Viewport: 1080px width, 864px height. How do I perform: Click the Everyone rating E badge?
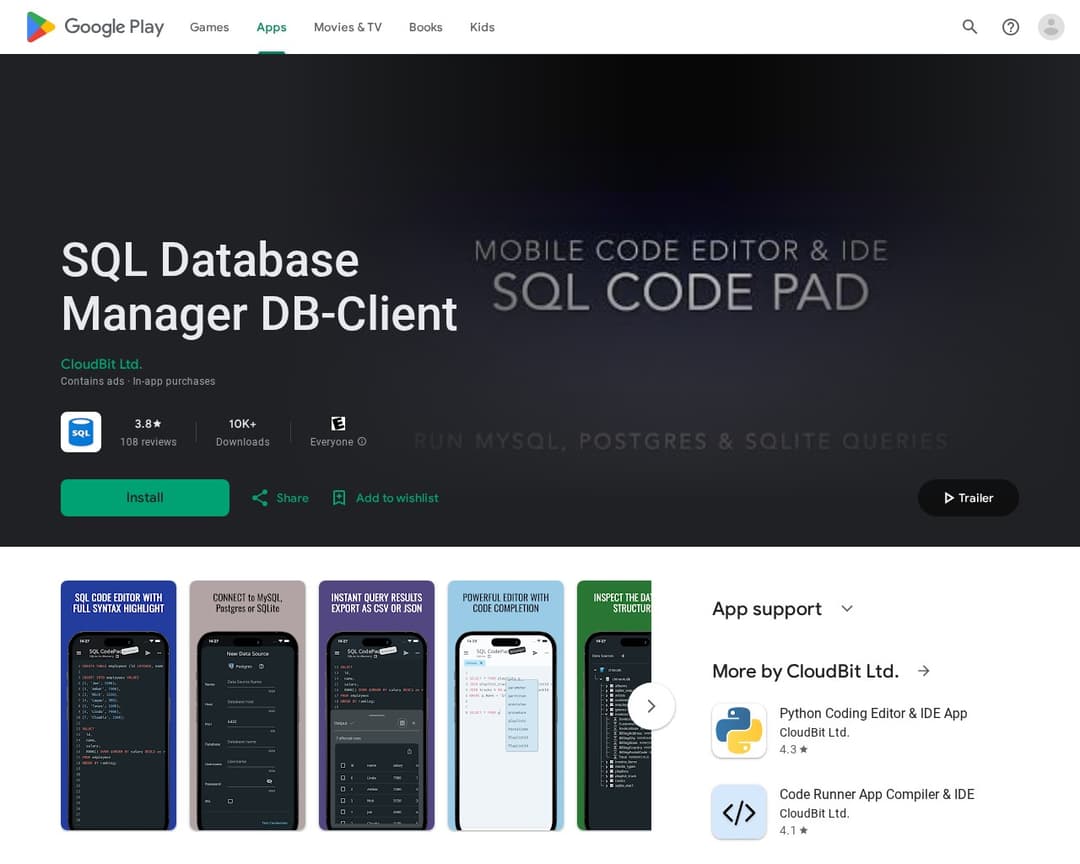pyautogui.click(x=338, y=423)
